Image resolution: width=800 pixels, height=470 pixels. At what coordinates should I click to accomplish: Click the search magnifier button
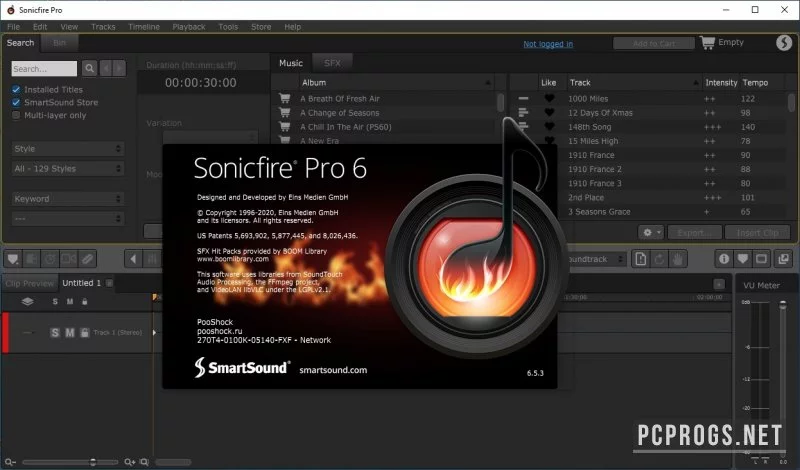tap(89, 68)
